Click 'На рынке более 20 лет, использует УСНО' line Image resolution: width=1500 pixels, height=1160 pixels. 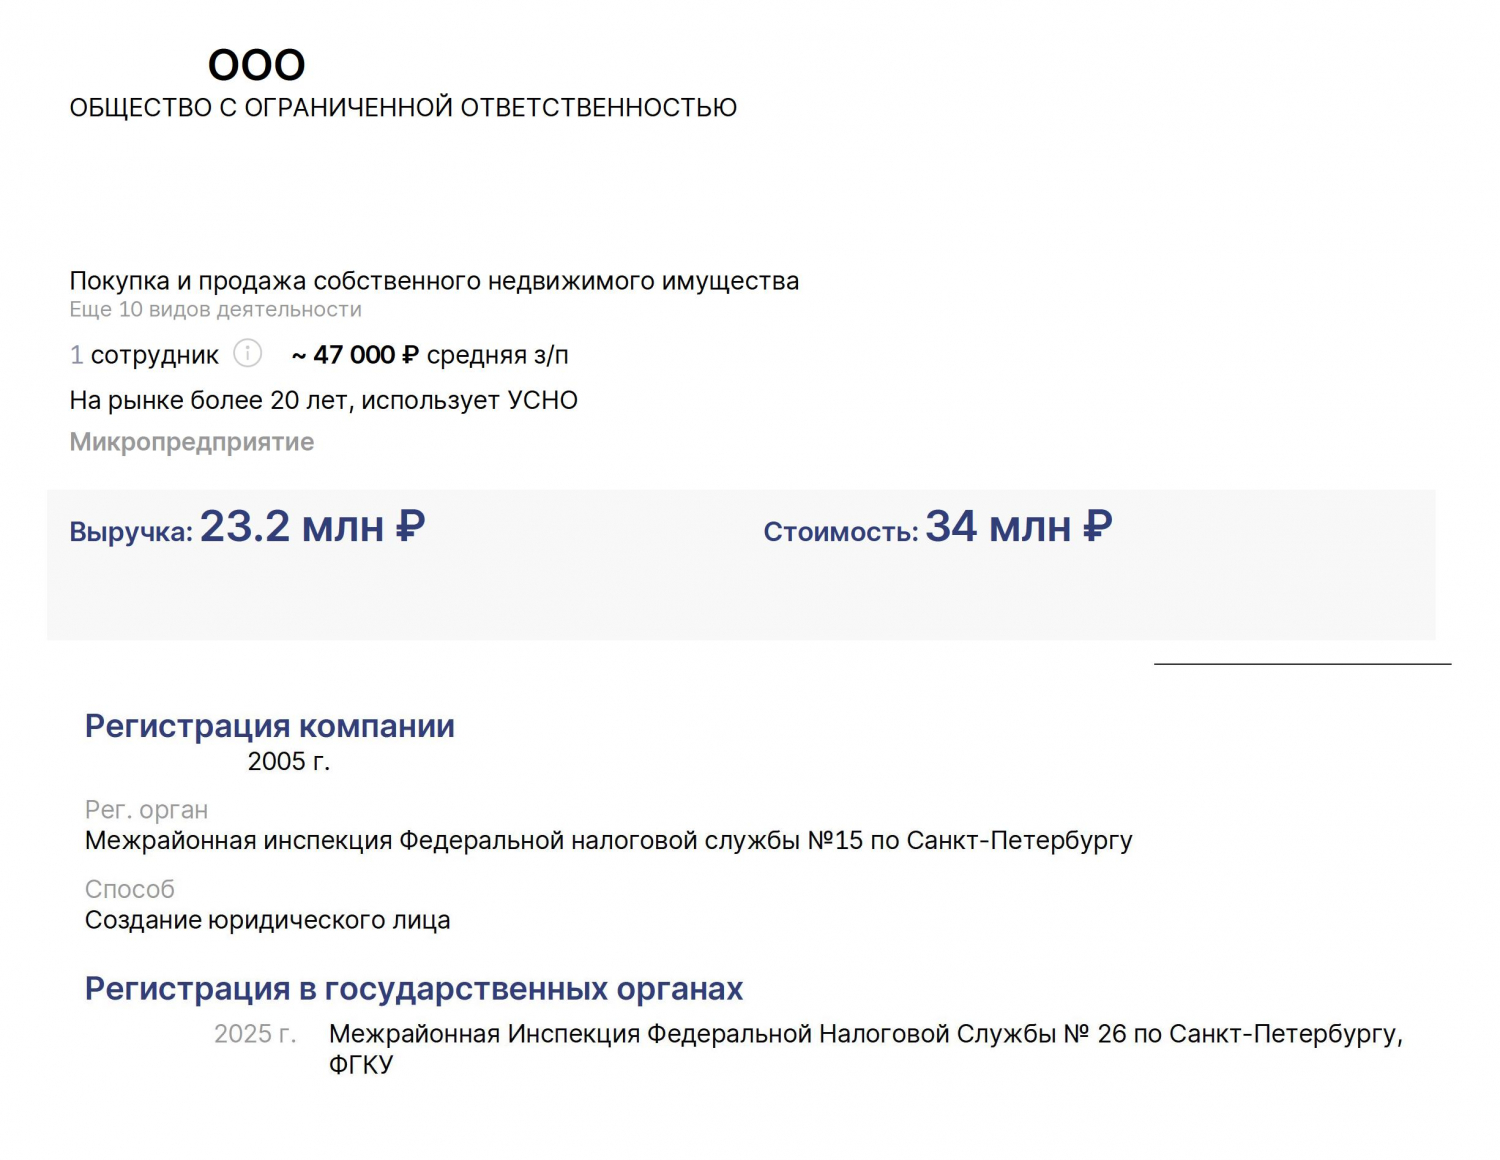pos(323,401)
